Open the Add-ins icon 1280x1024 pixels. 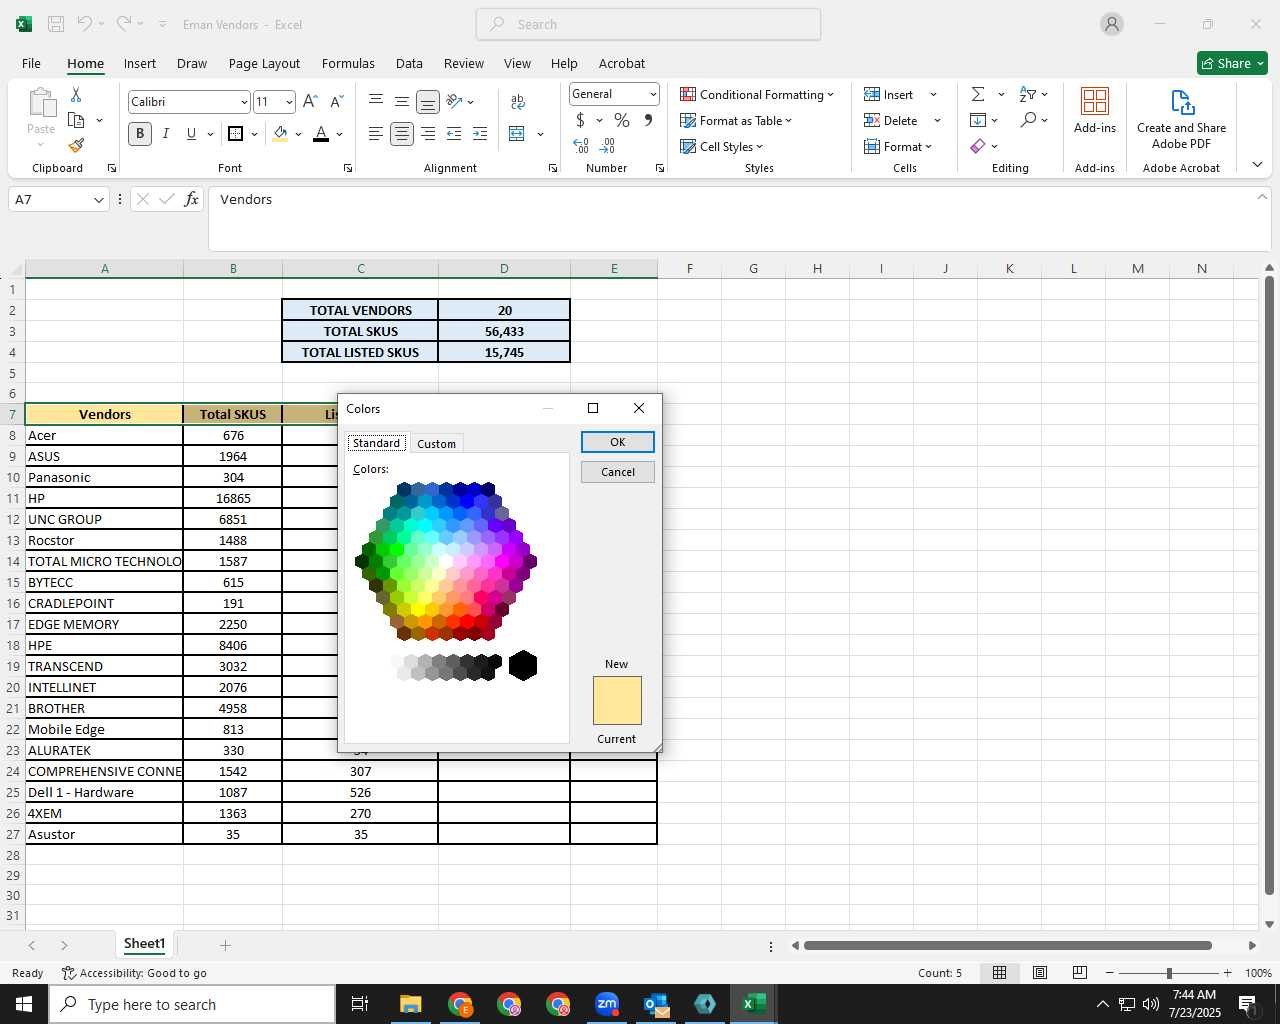1095,110
